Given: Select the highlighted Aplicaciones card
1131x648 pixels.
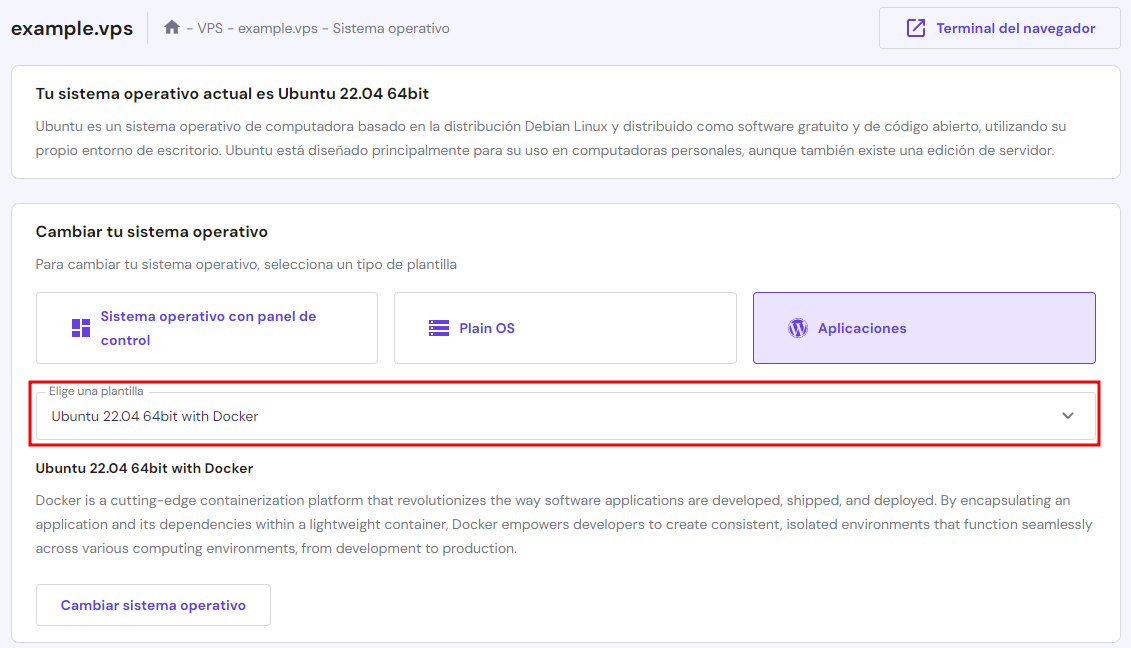Looking at the screenshot, I should click(923, 327).
